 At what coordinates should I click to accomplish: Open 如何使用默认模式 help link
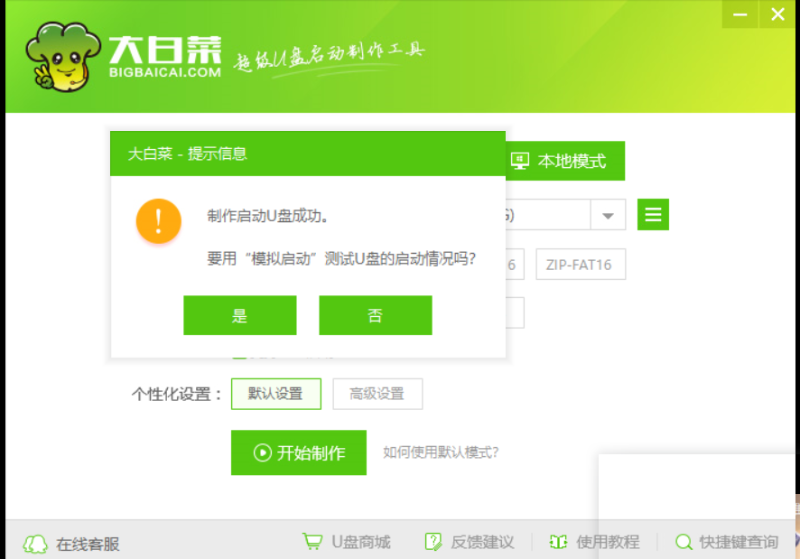point(441,452)
